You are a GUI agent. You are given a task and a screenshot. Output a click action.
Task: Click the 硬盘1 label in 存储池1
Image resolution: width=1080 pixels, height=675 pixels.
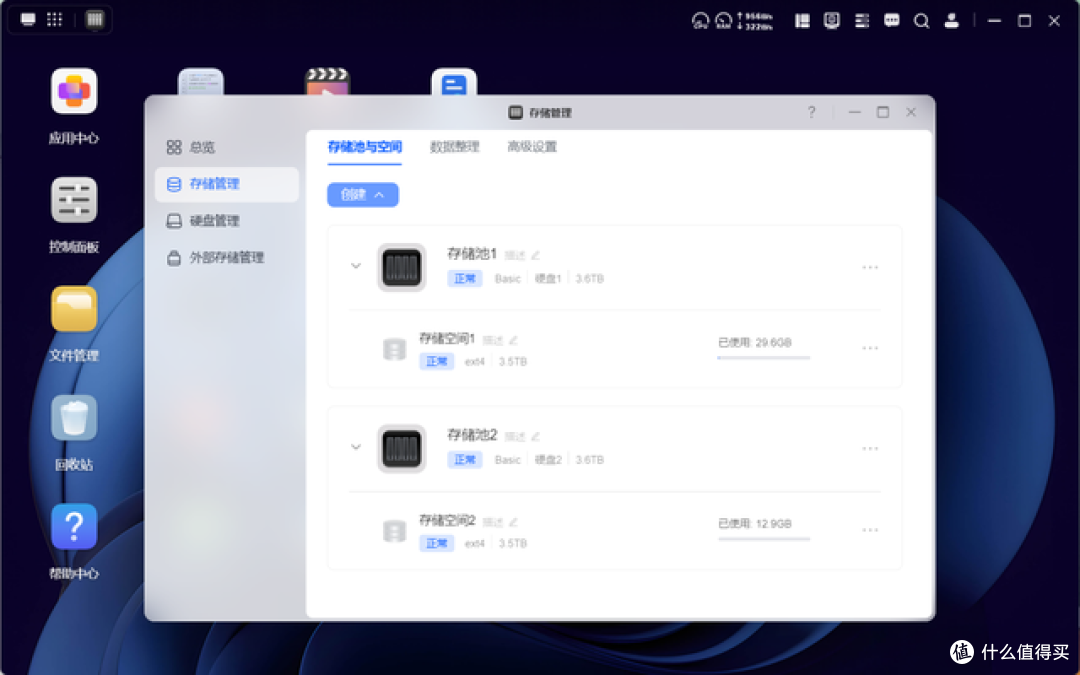click(x=548, y=278)
